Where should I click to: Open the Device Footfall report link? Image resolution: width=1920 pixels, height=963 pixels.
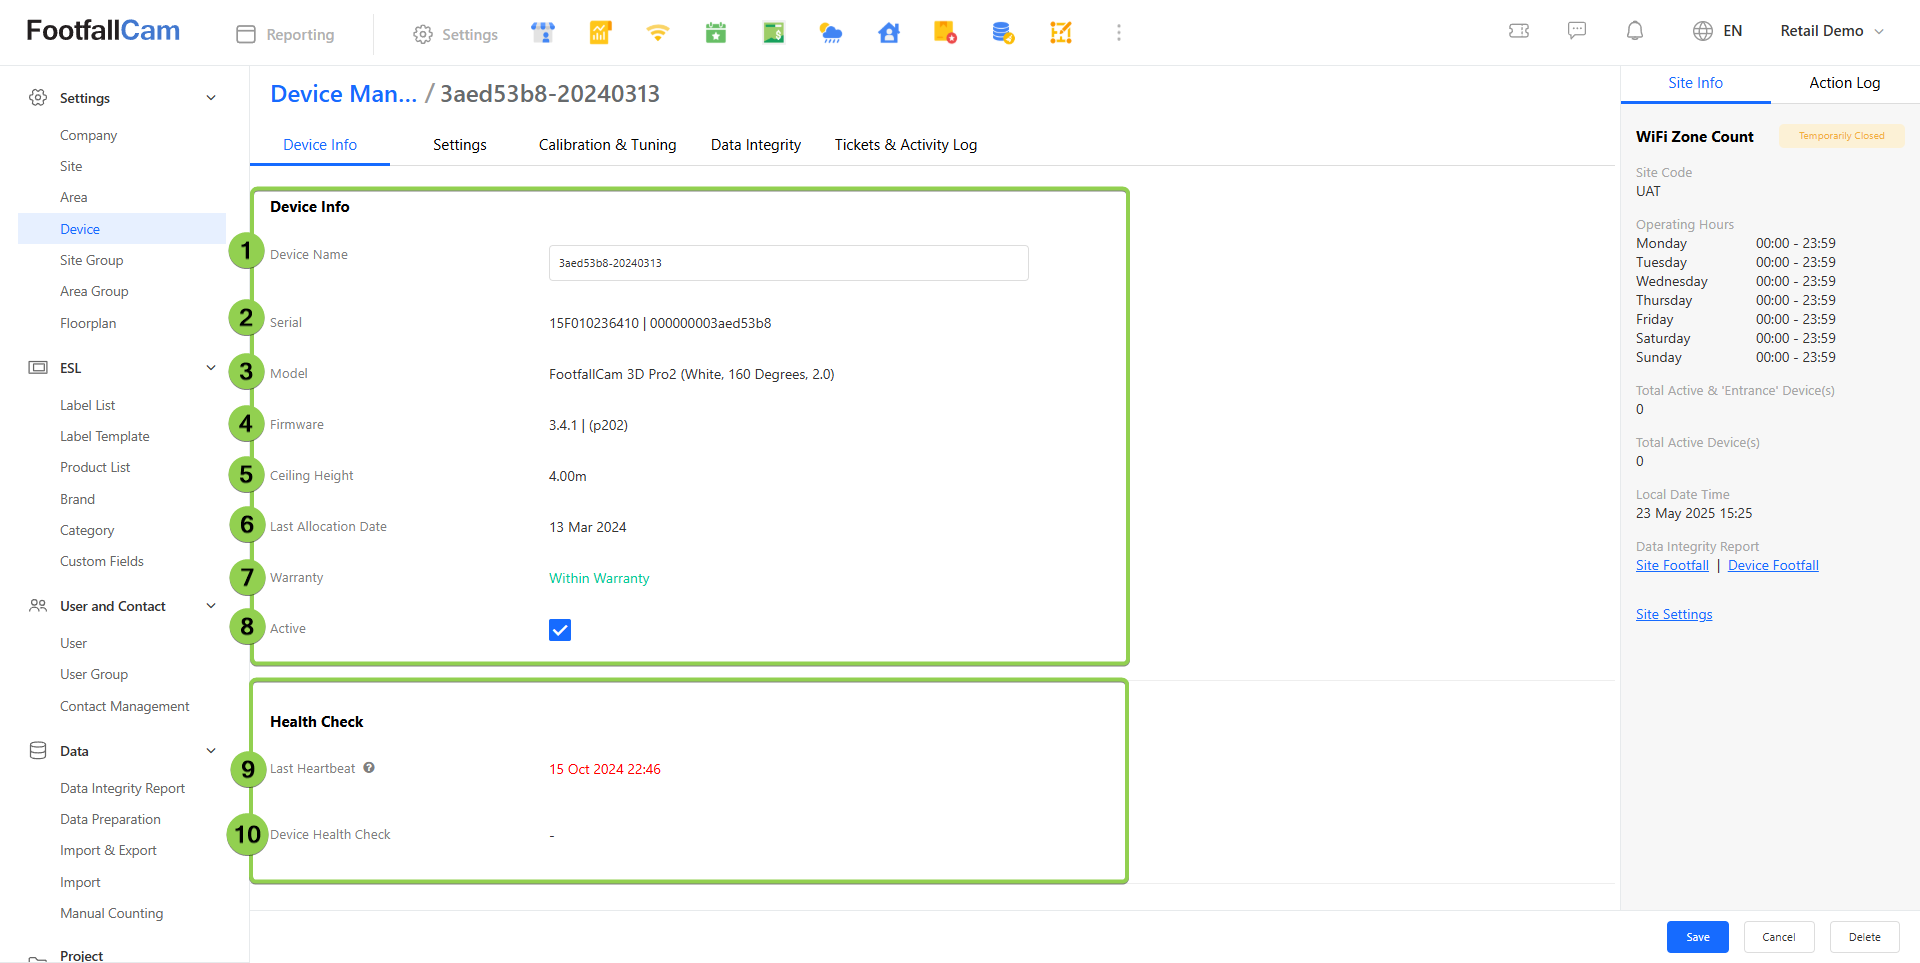click(x=1773, y=565)
